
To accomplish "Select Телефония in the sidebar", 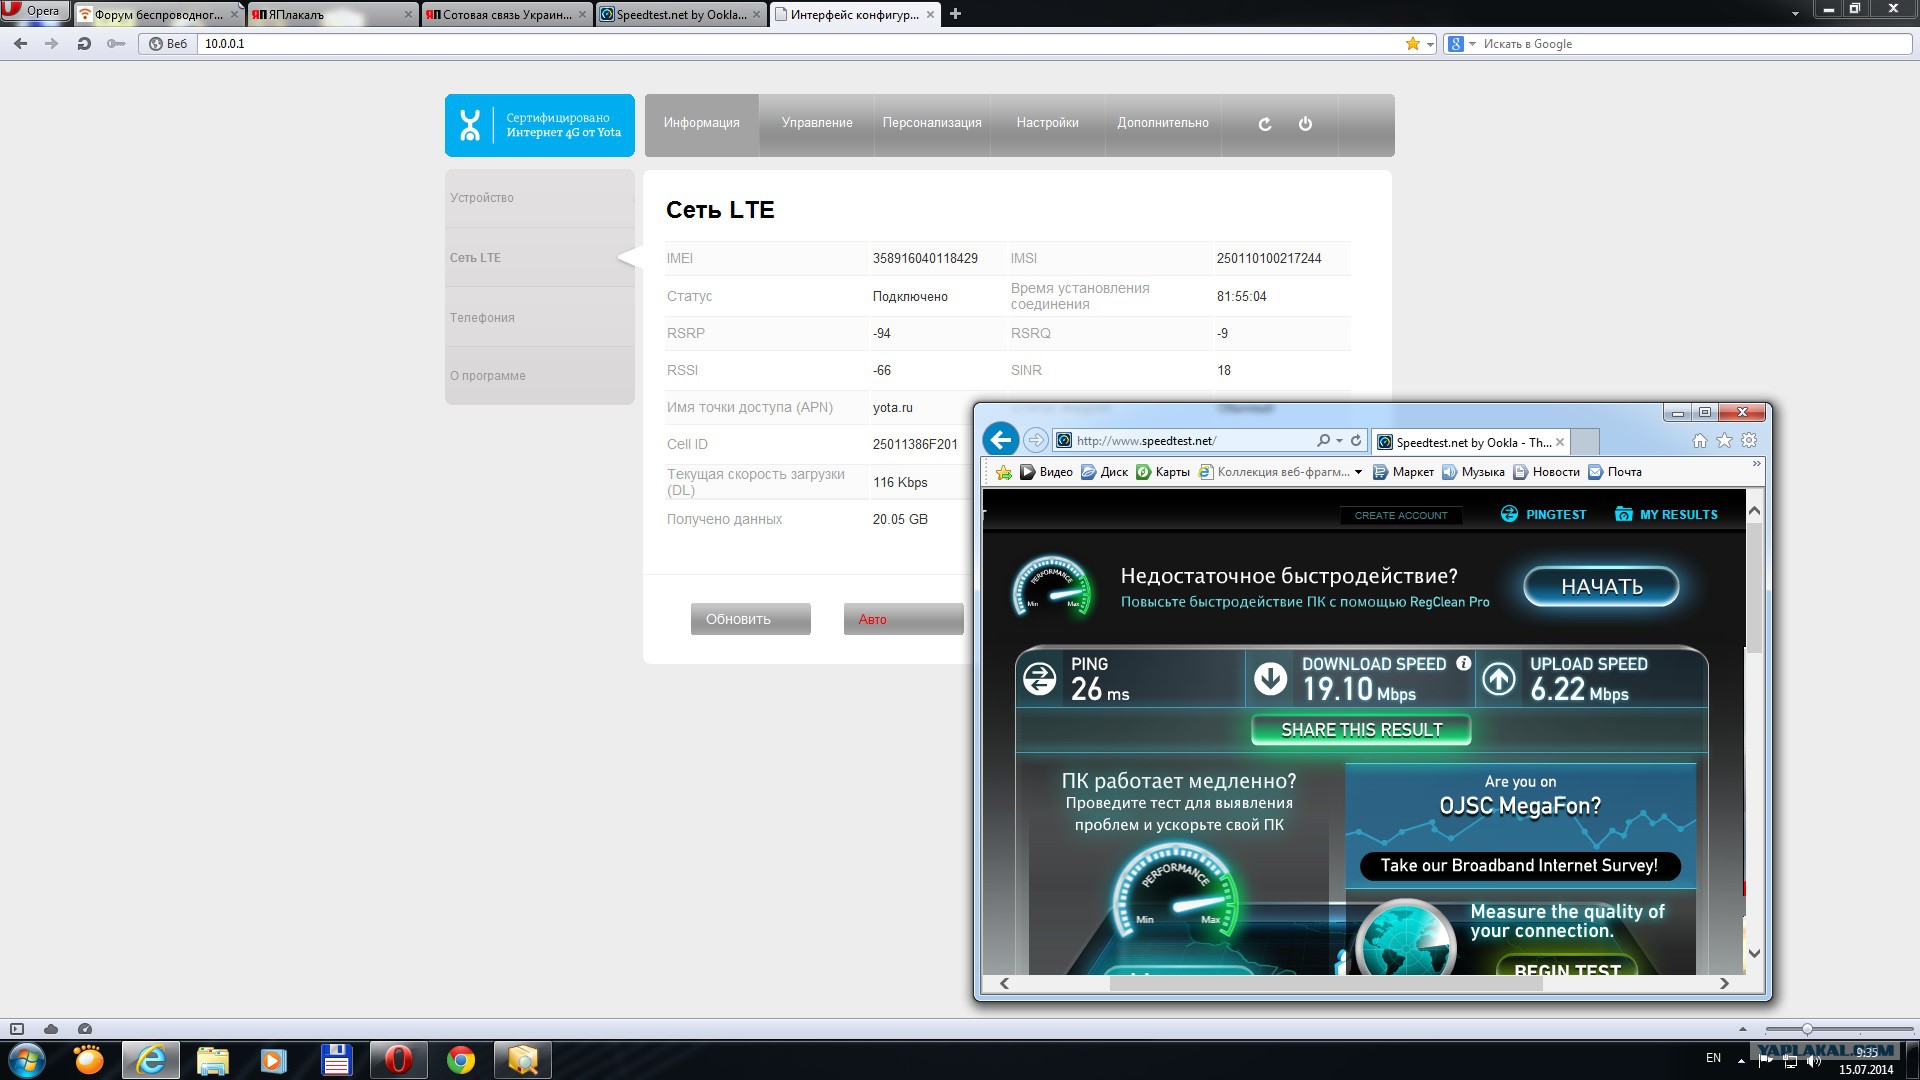I will (540, 317).
